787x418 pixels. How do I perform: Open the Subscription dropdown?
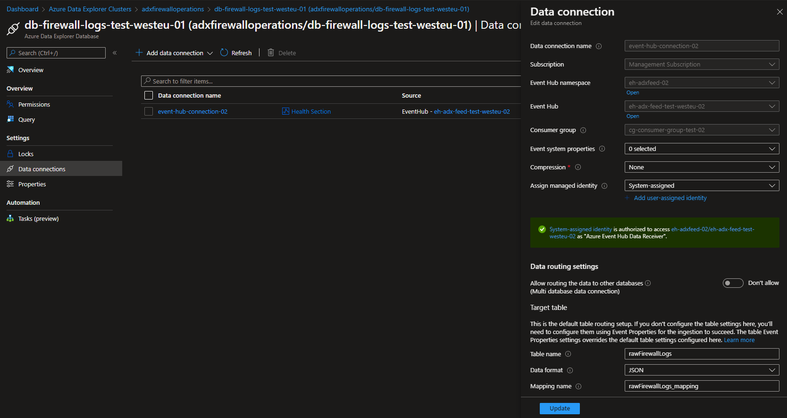point(702,64)
